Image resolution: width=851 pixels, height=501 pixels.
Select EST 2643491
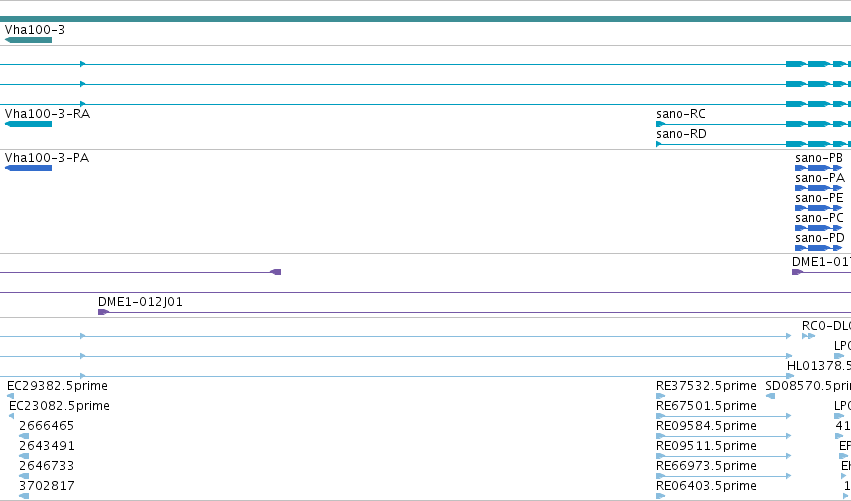[47, 446]
